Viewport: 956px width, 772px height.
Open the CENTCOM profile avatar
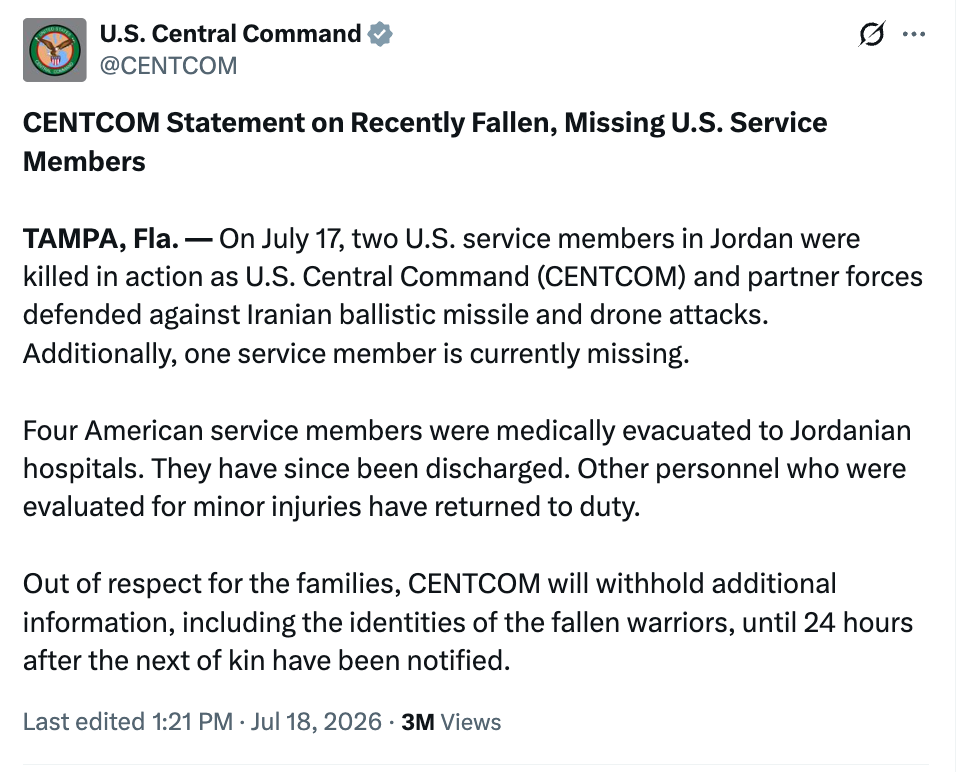(x=54, y=50)
